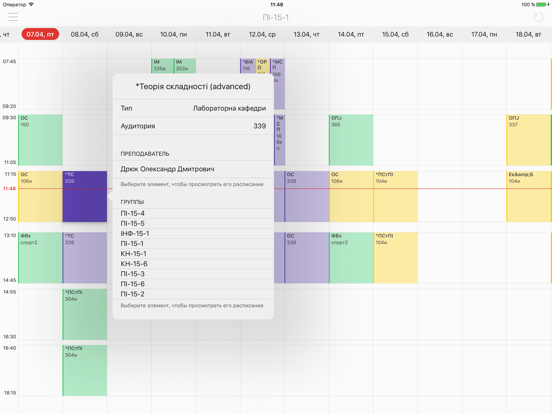Open ОС 106и lesson on 14.04
This screenshot has height=414, width=552.
351,196
